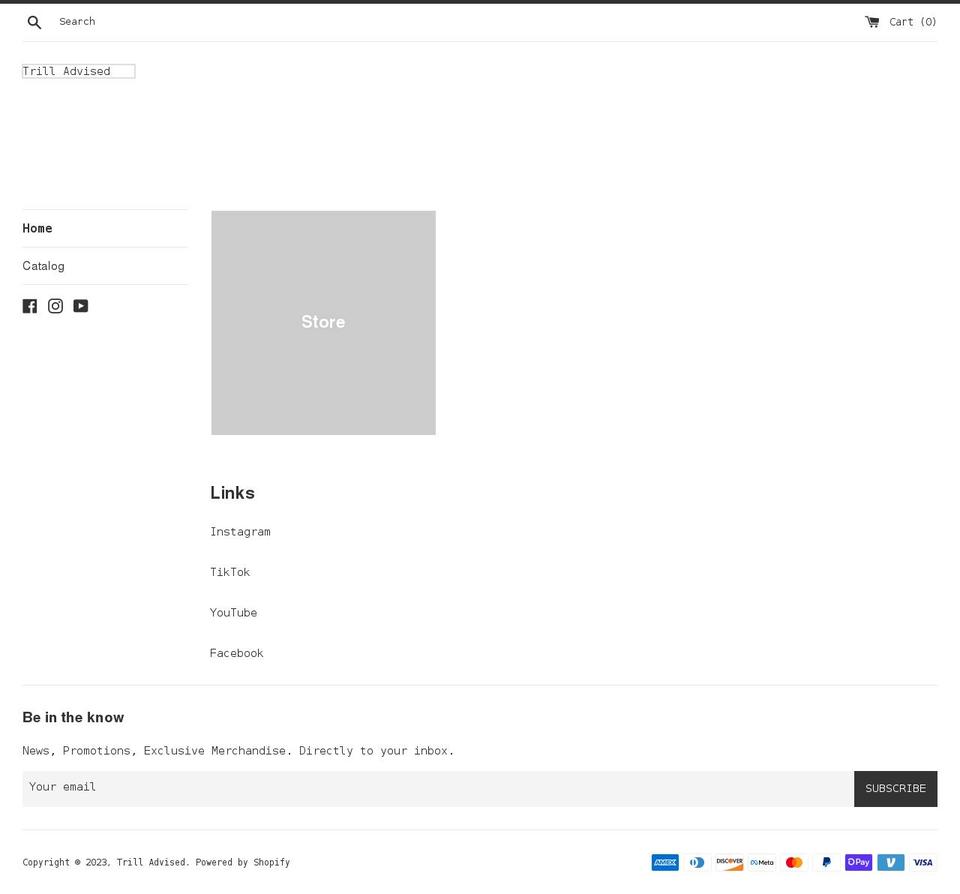Click the Be in the know heading
960x894 pixels.
coord(73,717)
